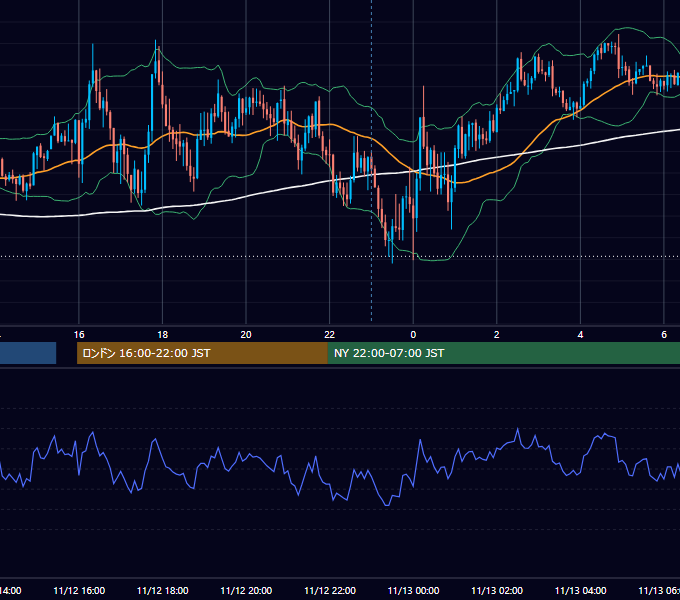
Task: Click the 18 hour label on upper axis
Action: (162, 335)
